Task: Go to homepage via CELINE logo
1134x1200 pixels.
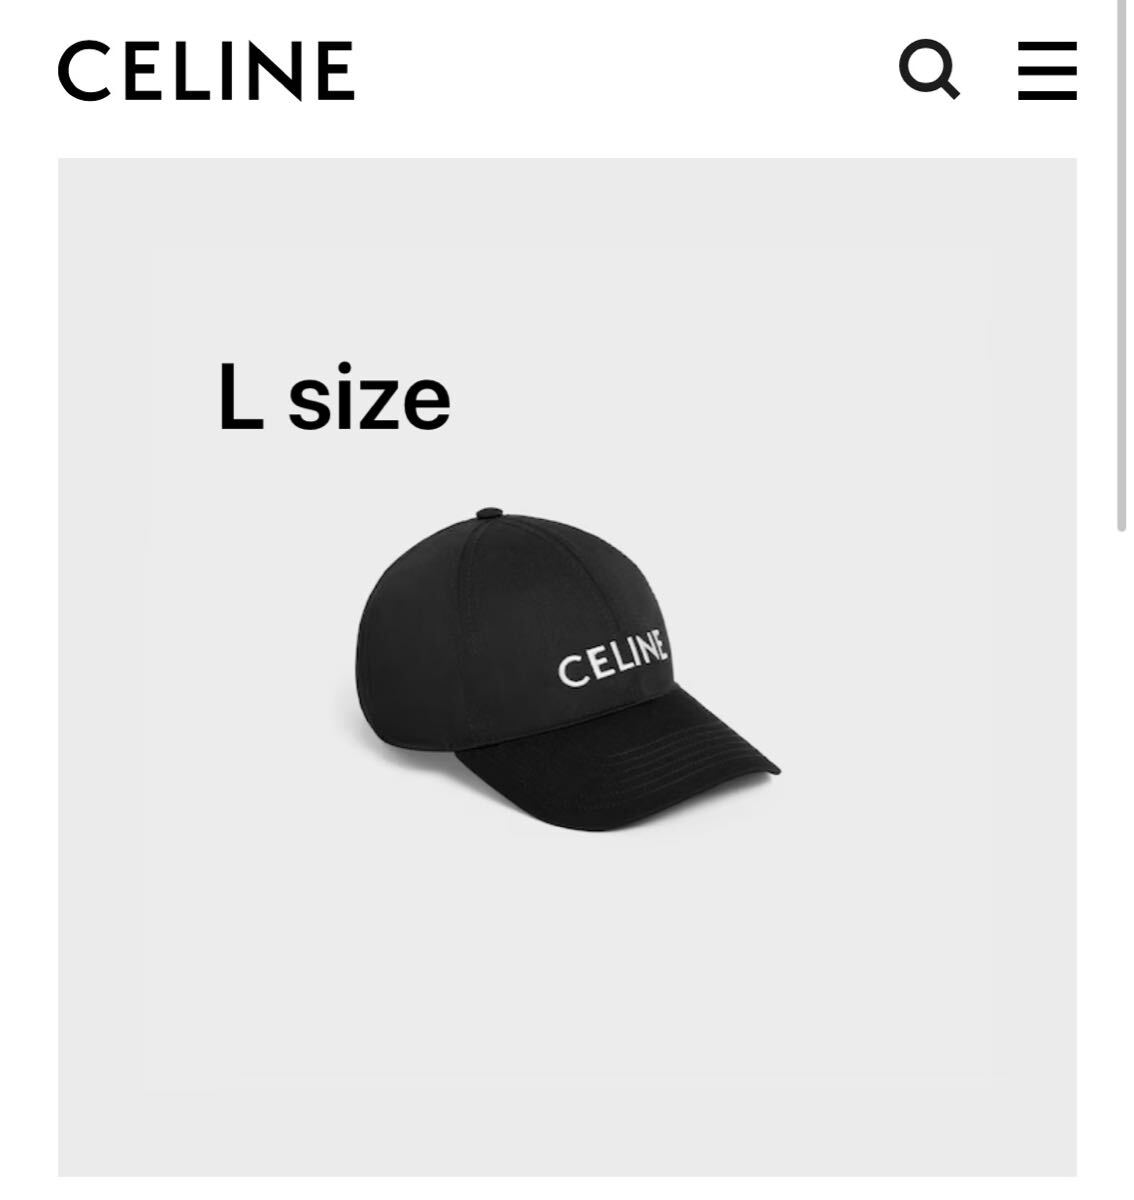Action: coord(206,71)
